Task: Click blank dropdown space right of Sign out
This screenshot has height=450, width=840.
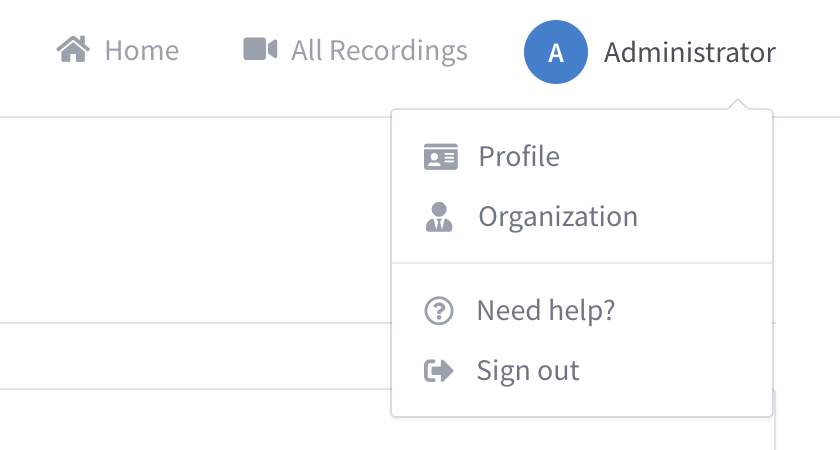Action: 675,371
